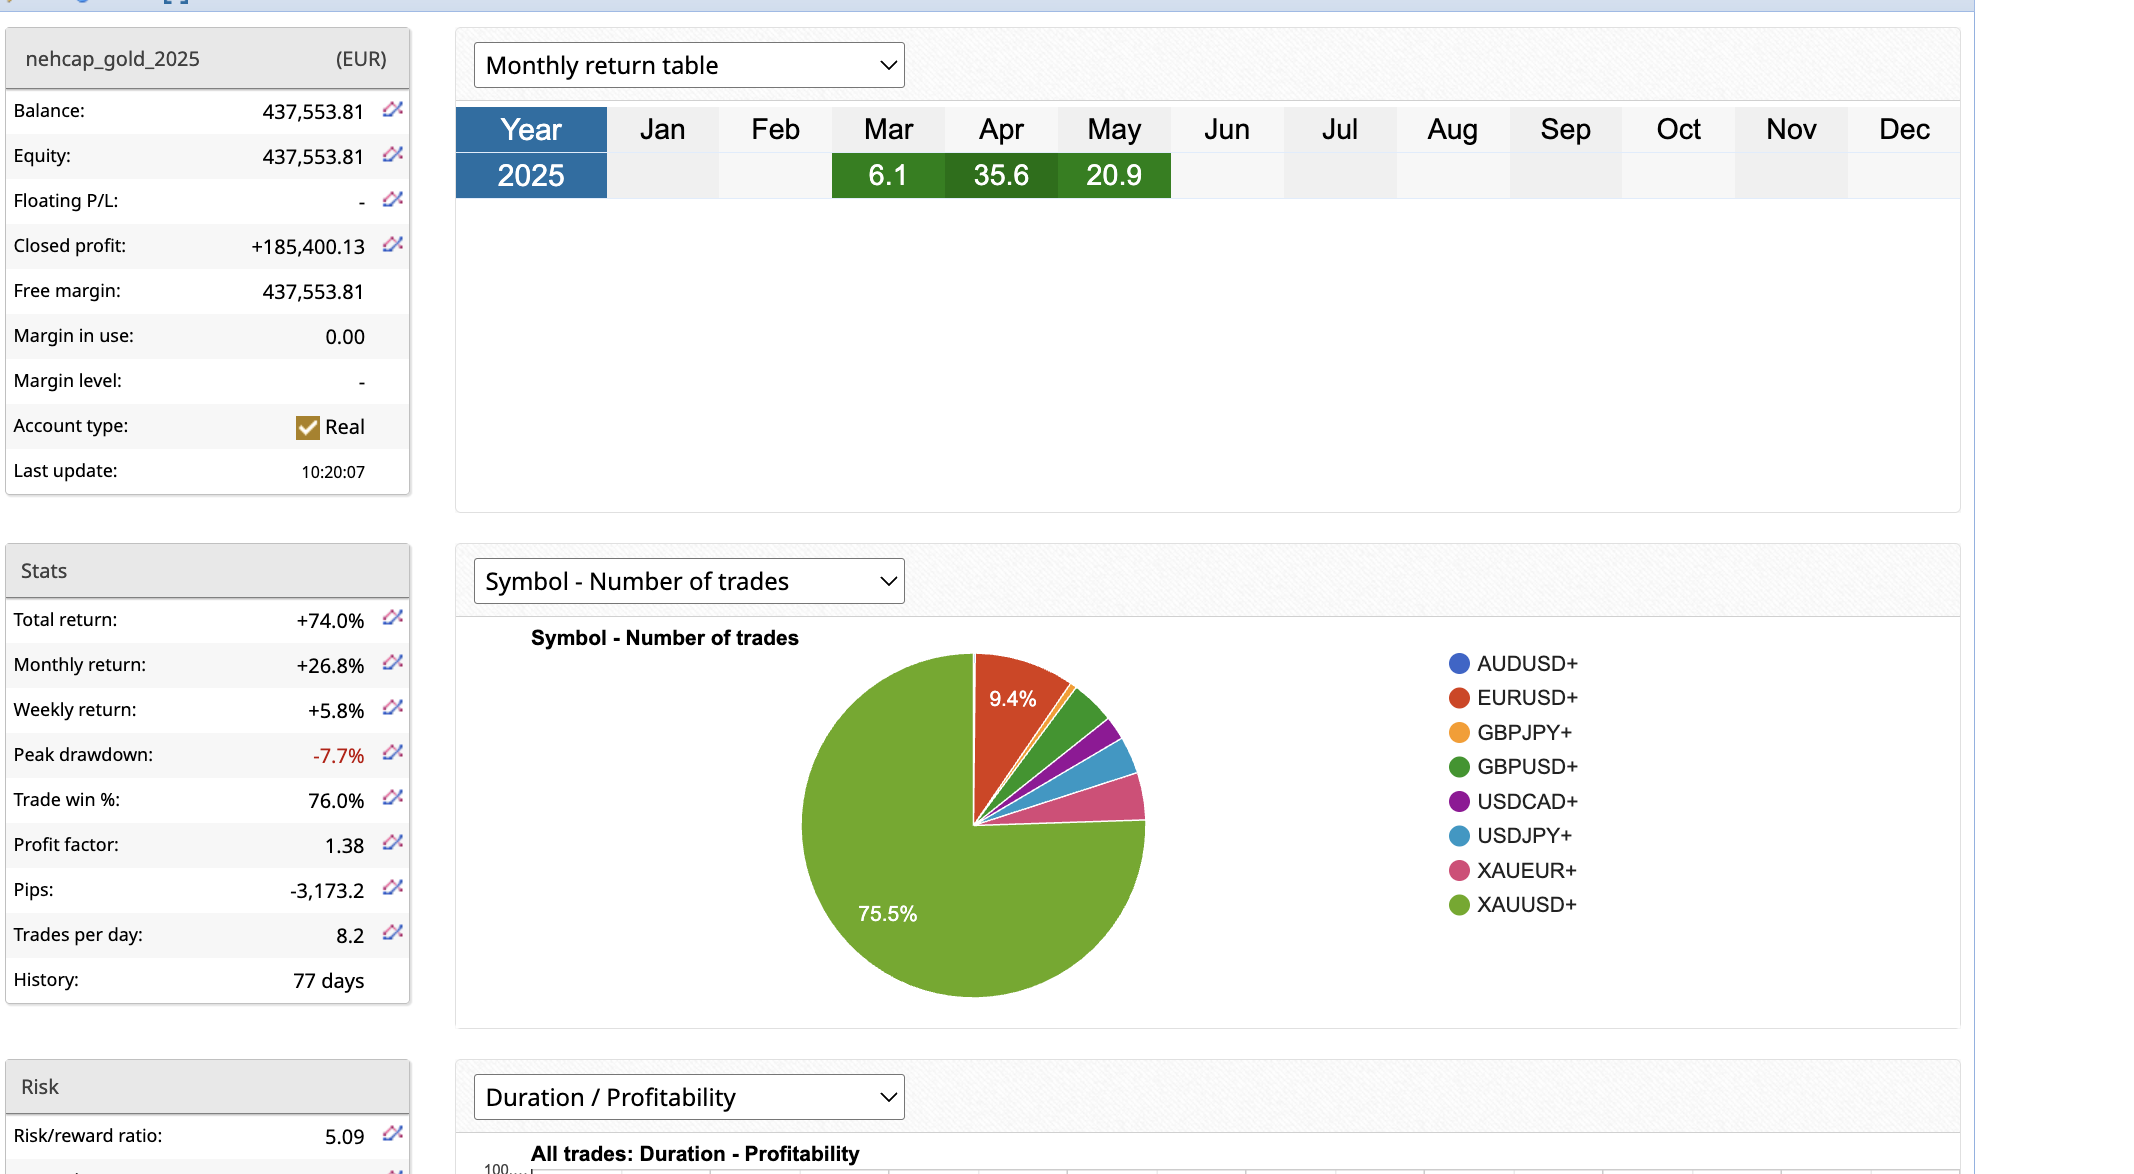Click the chart icon beside Equity
This screenshot has height=1174, width=2134.
click(393, 155)
